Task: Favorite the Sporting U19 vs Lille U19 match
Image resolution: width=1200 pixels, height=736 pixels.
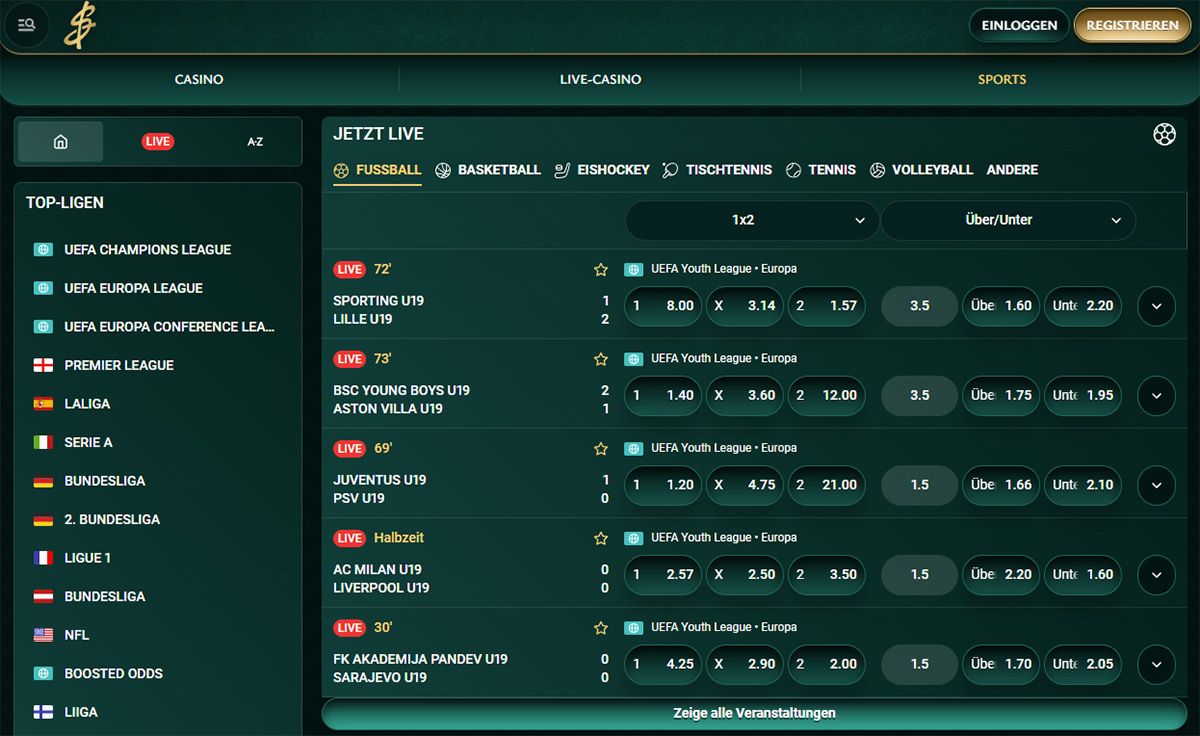Action: pyautogui.click(x=601, y=270)
